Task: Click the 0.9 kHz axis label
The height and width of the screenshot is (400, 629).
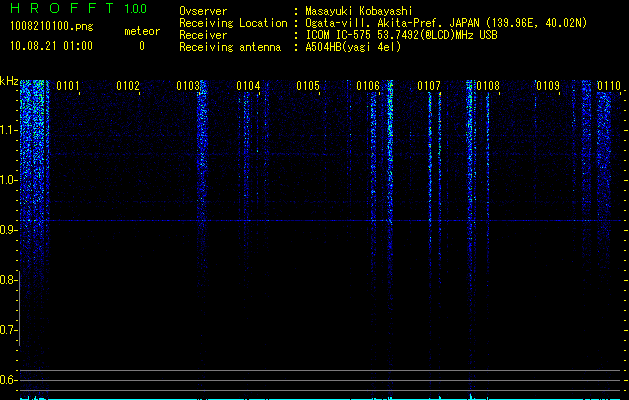Action: [x=9, y=230]
